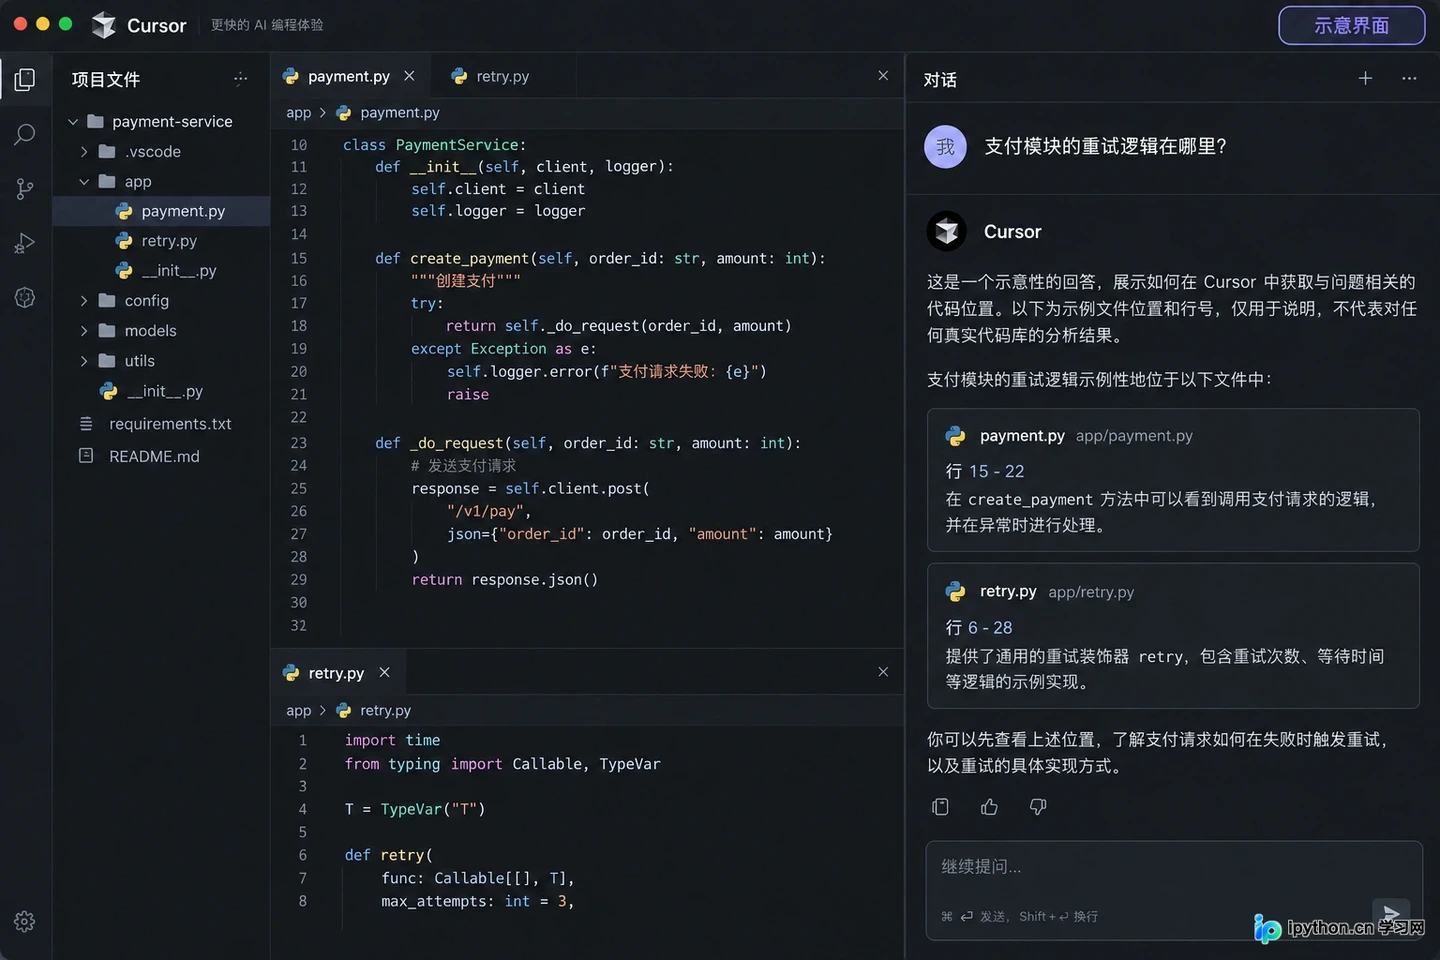
Task: Close the retry.py tab in lower editor
Action: pos(385,673)
